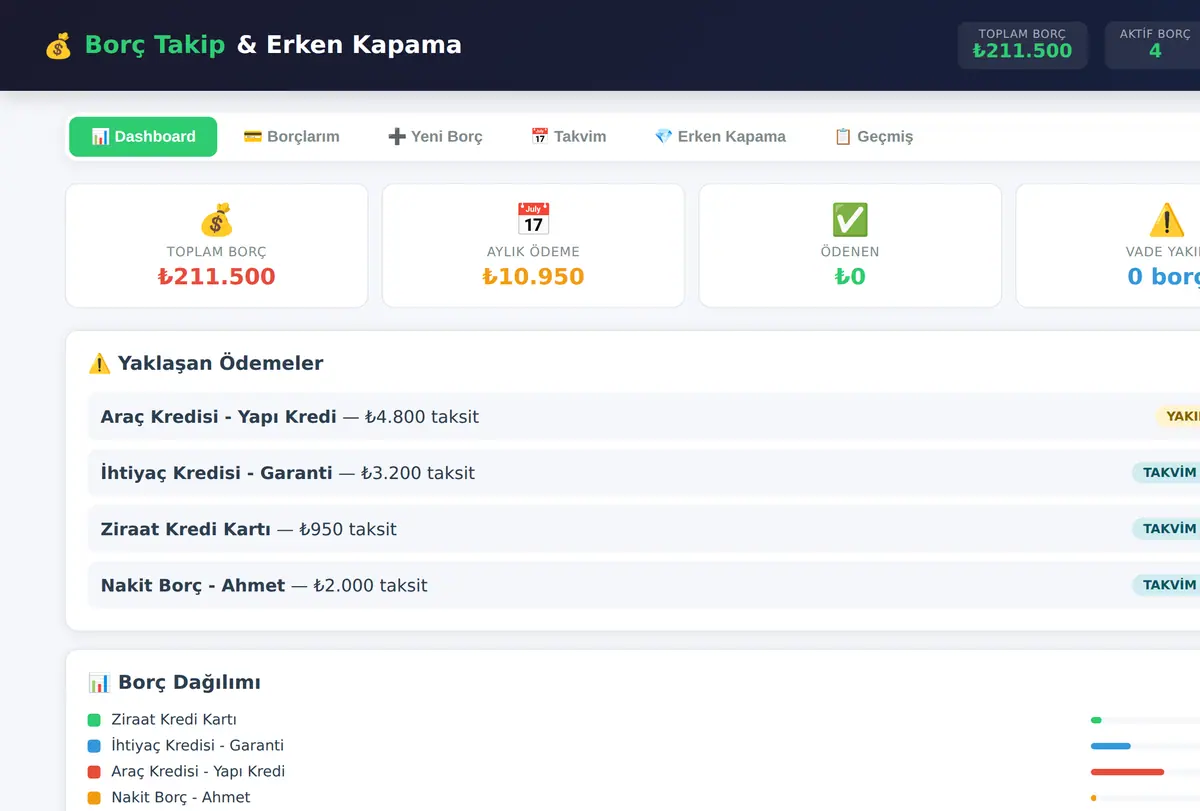Click the green swatch for Ziraat Kredi Kartı
Image resolution: width=1200 pixels, height=811 pixels.
[94, 720]
